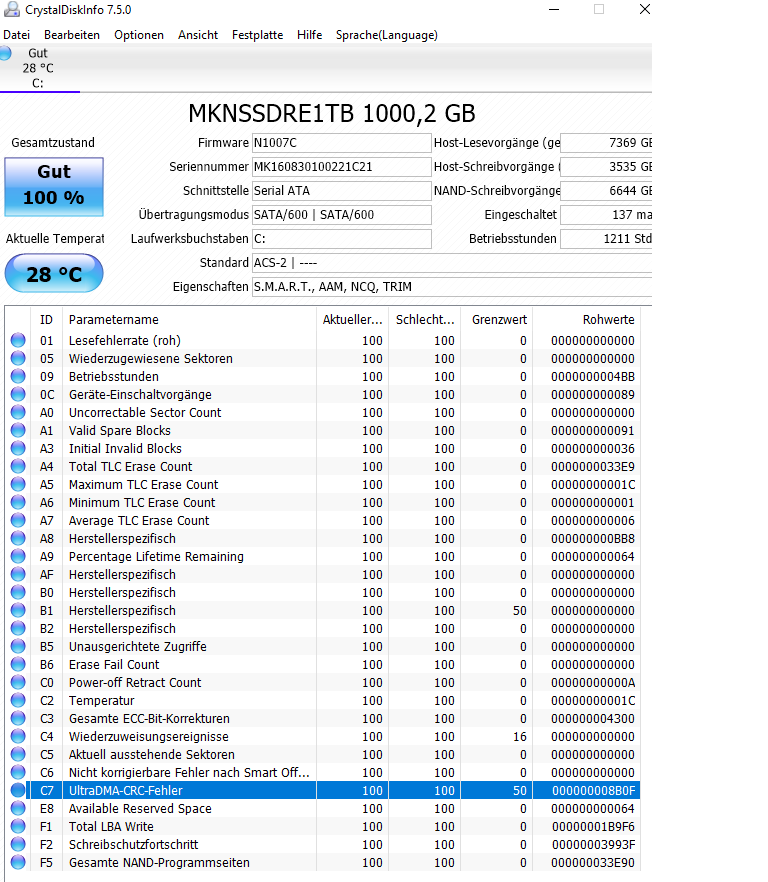This screenshot has width=768, height=882.
Task: Click status icon of row C4 Wiederzuweisungsereignisse
Action: point(18,736)
